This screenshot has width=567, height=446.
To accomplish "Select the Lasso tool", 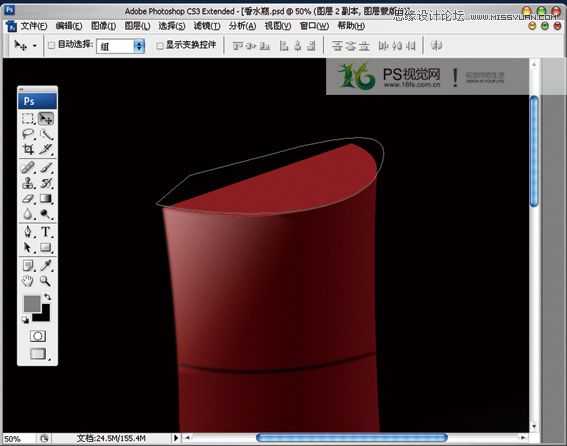I will pyautogui.click(x=28, y=134).
